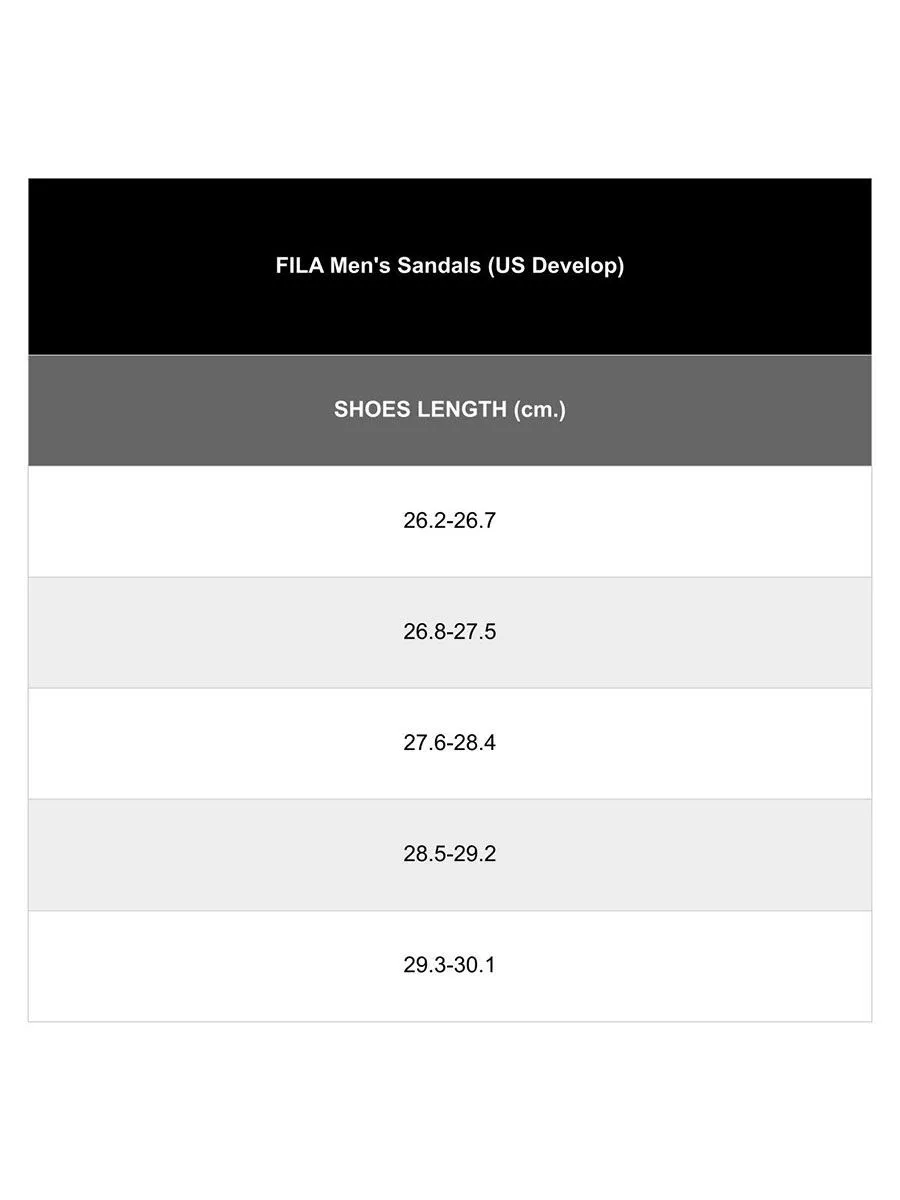This screenshot has width=900, height=1200.
Task: Select the 29.3-30.1 bottom row
Action: coord(450,965)
